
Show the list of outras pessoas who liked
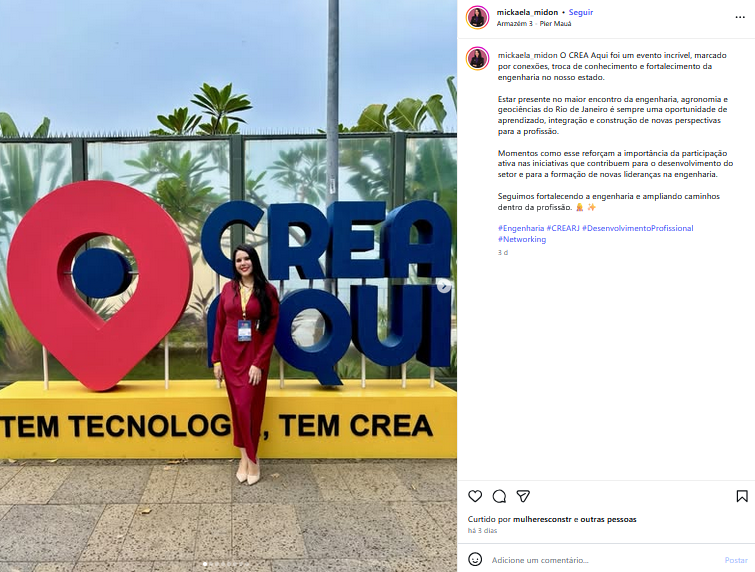(x=608, y=519)
